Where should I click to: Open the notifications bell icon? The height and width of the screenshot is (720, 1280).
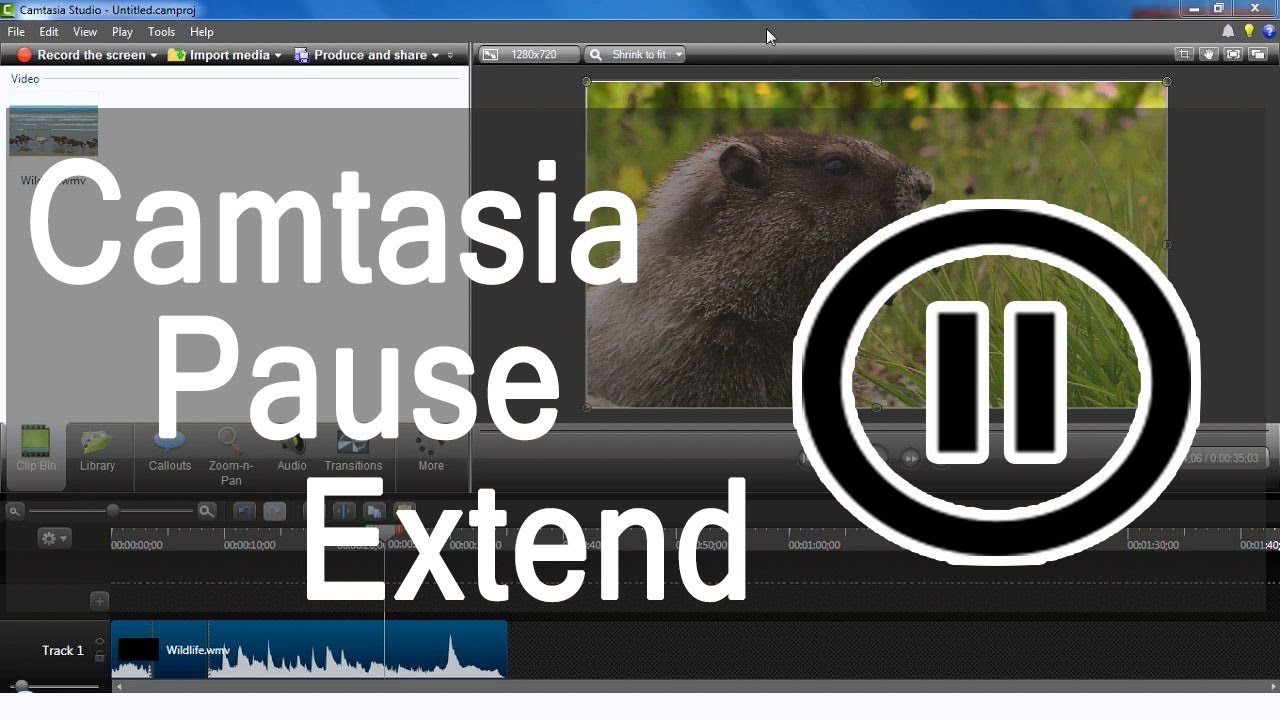coord(1229,32)
